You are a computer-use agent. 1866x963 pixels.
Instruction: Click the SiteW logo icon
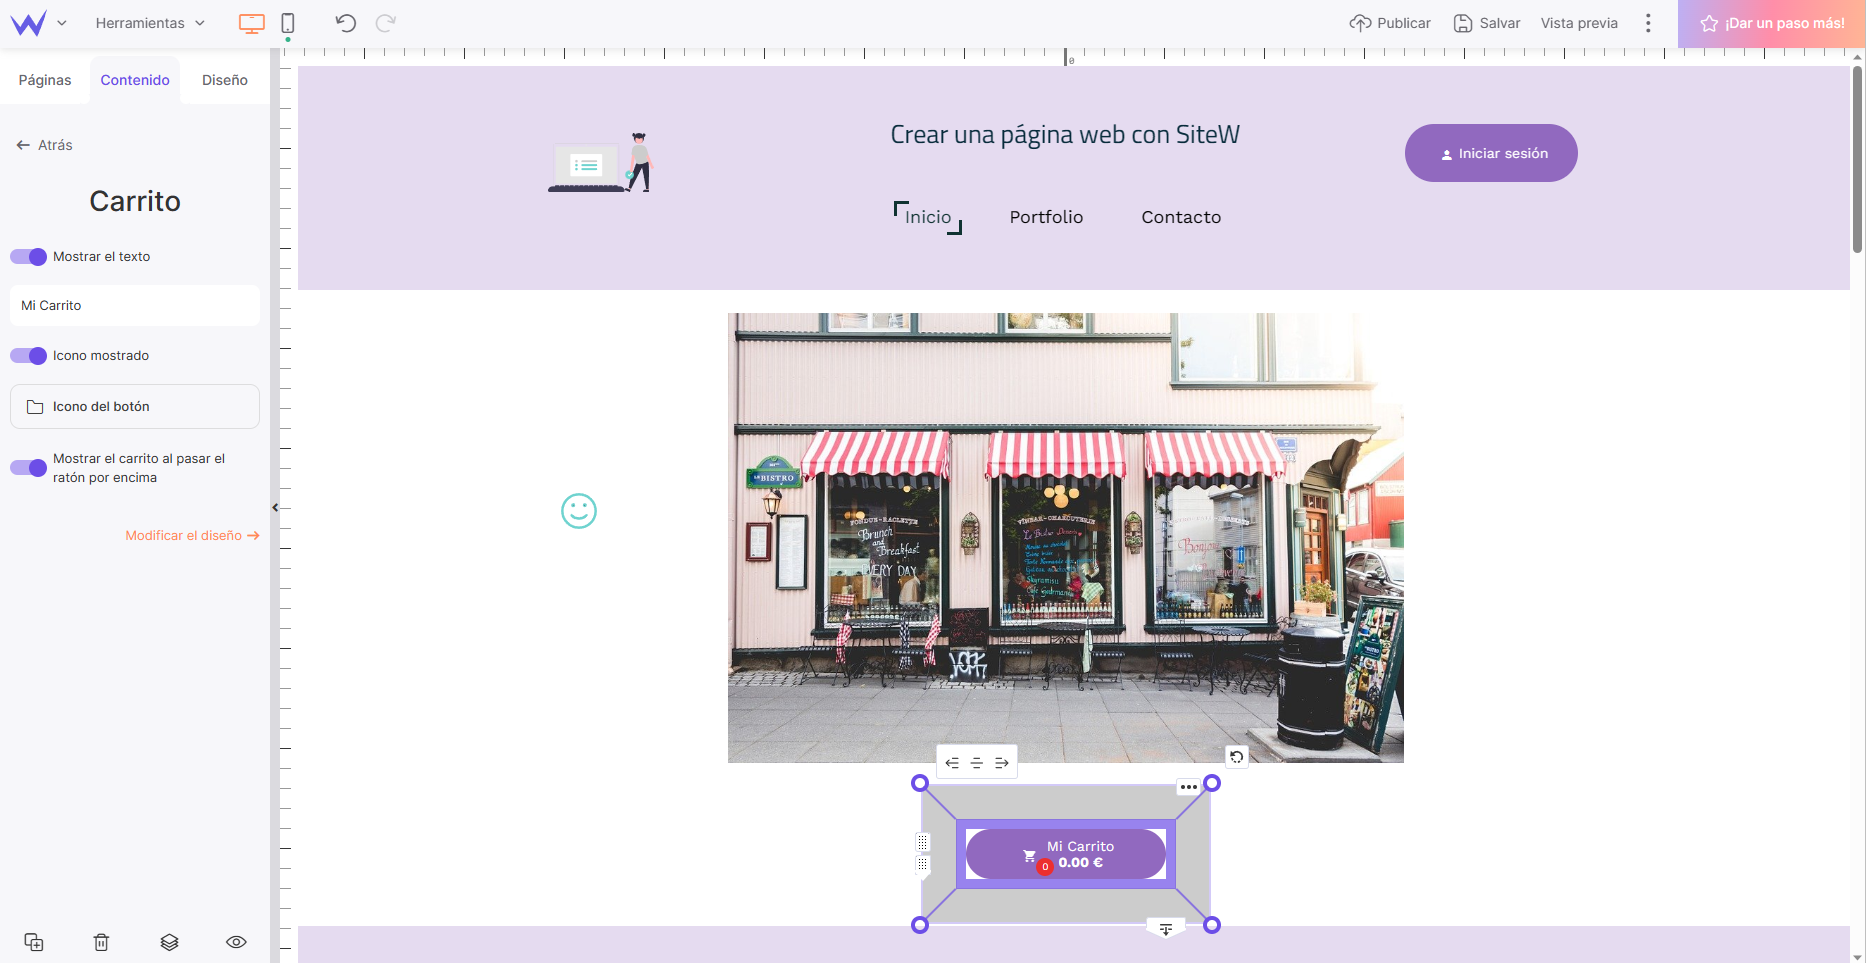pos(28,23)
